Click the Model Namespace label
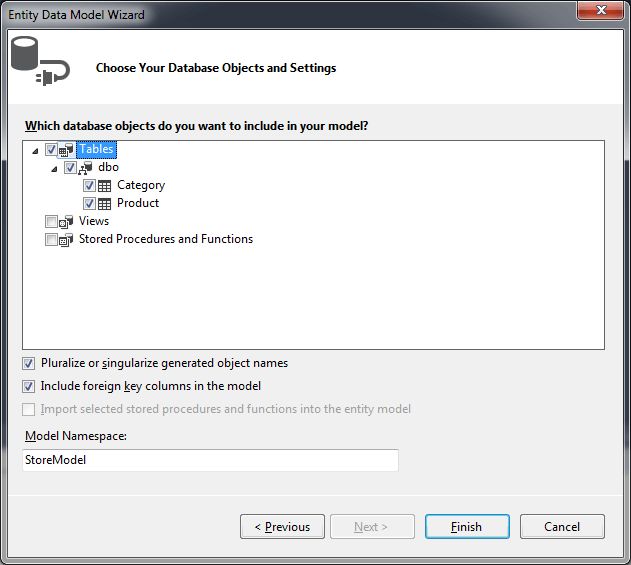This screenshot has height=565, width=631. click(76, 436)
